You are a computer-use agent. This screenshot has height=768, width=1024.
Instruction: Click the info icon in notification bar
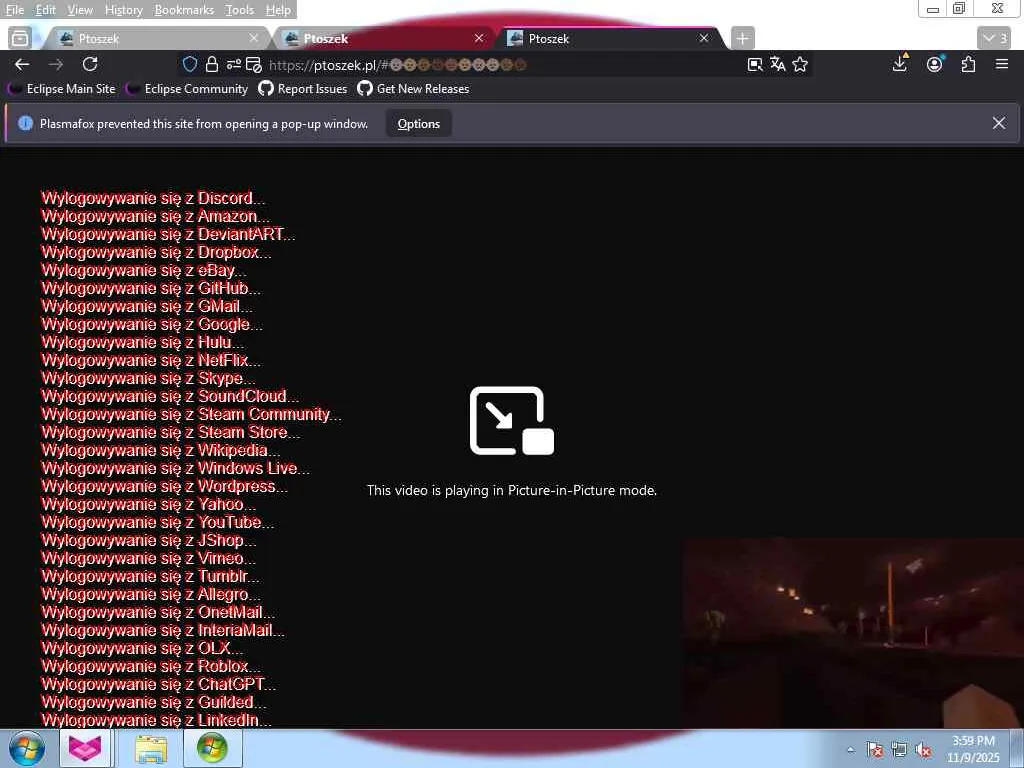[25, 123]
